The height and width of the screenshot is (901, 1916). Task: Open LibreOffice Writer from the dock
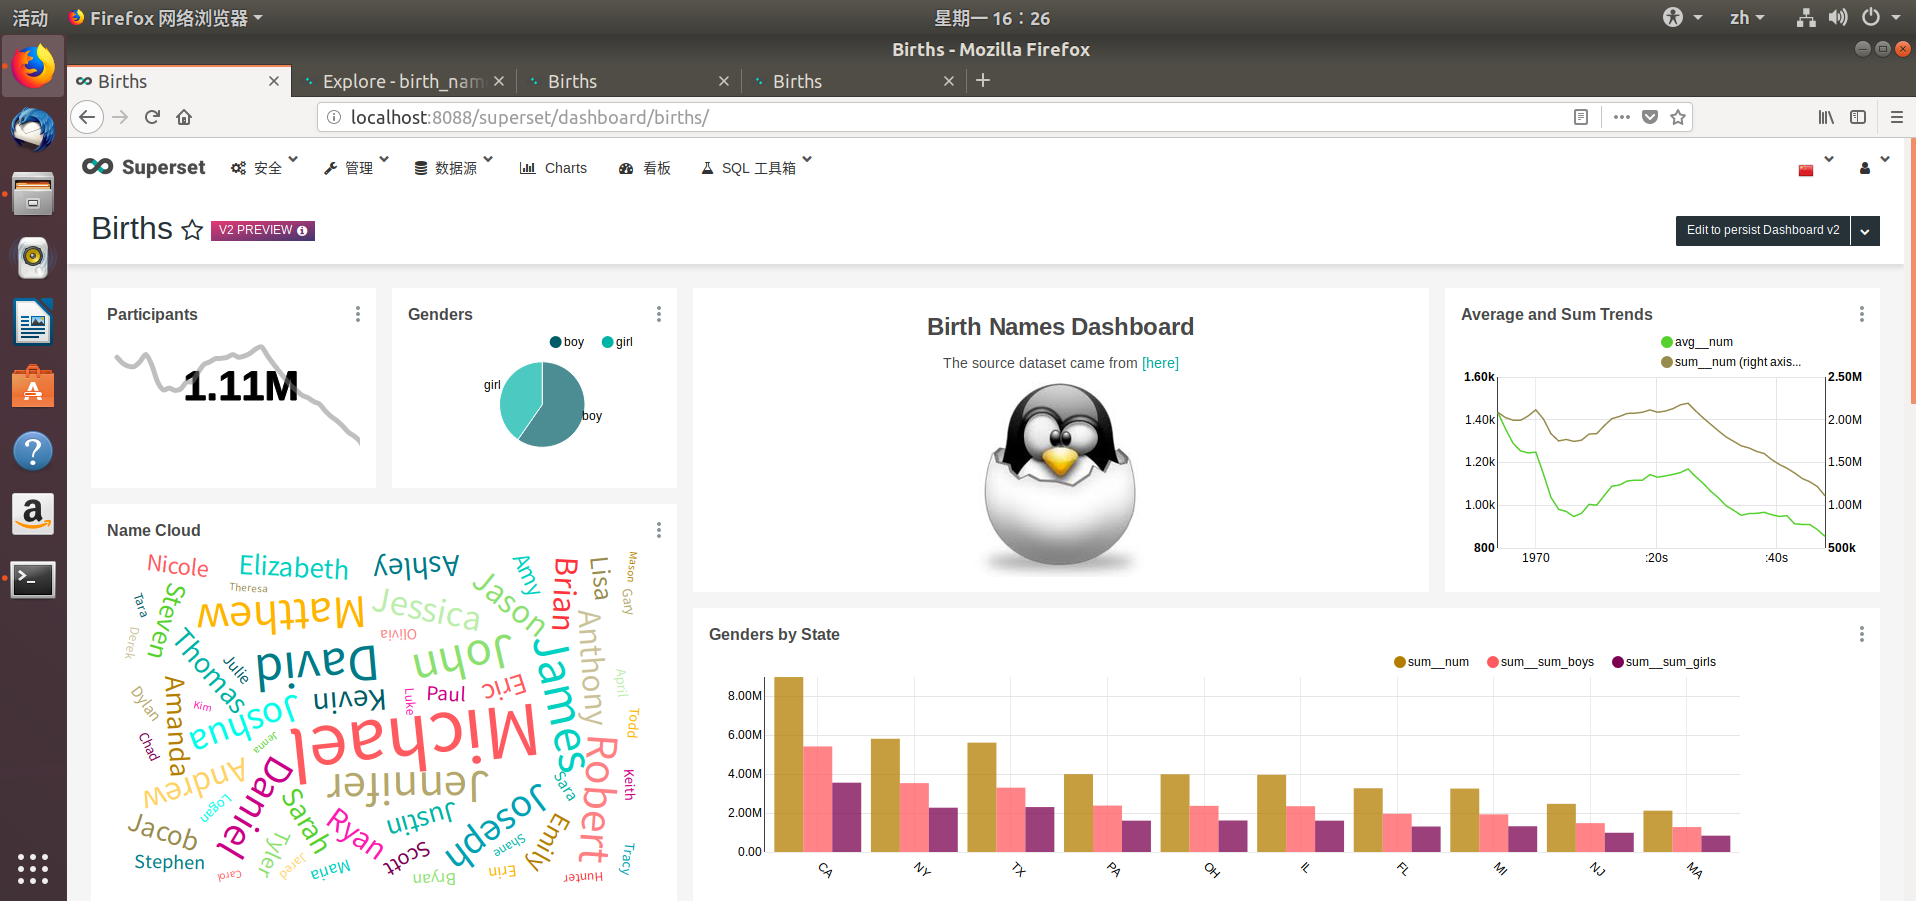click(33, 323)
